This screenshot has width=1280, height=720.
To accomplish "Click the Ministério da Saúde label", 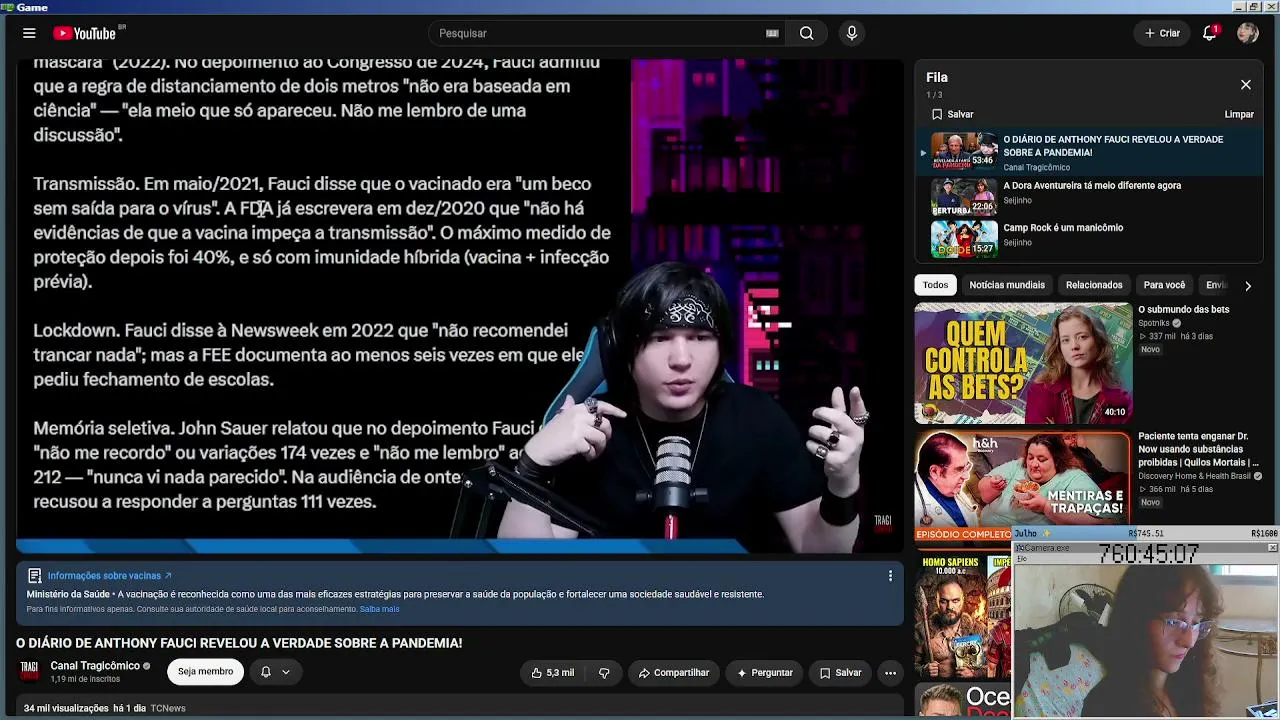I will click(68, 594).
